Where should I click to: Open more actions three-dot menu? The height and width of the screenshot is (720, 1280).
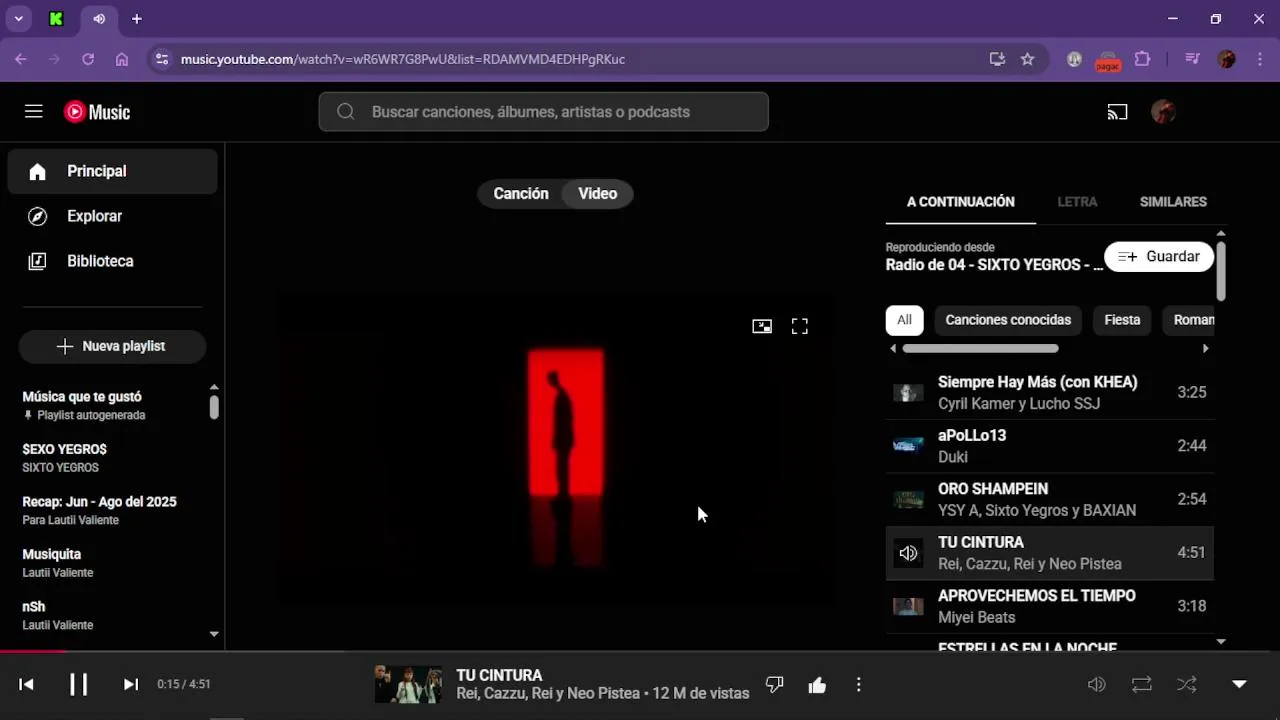click(858, 684)
